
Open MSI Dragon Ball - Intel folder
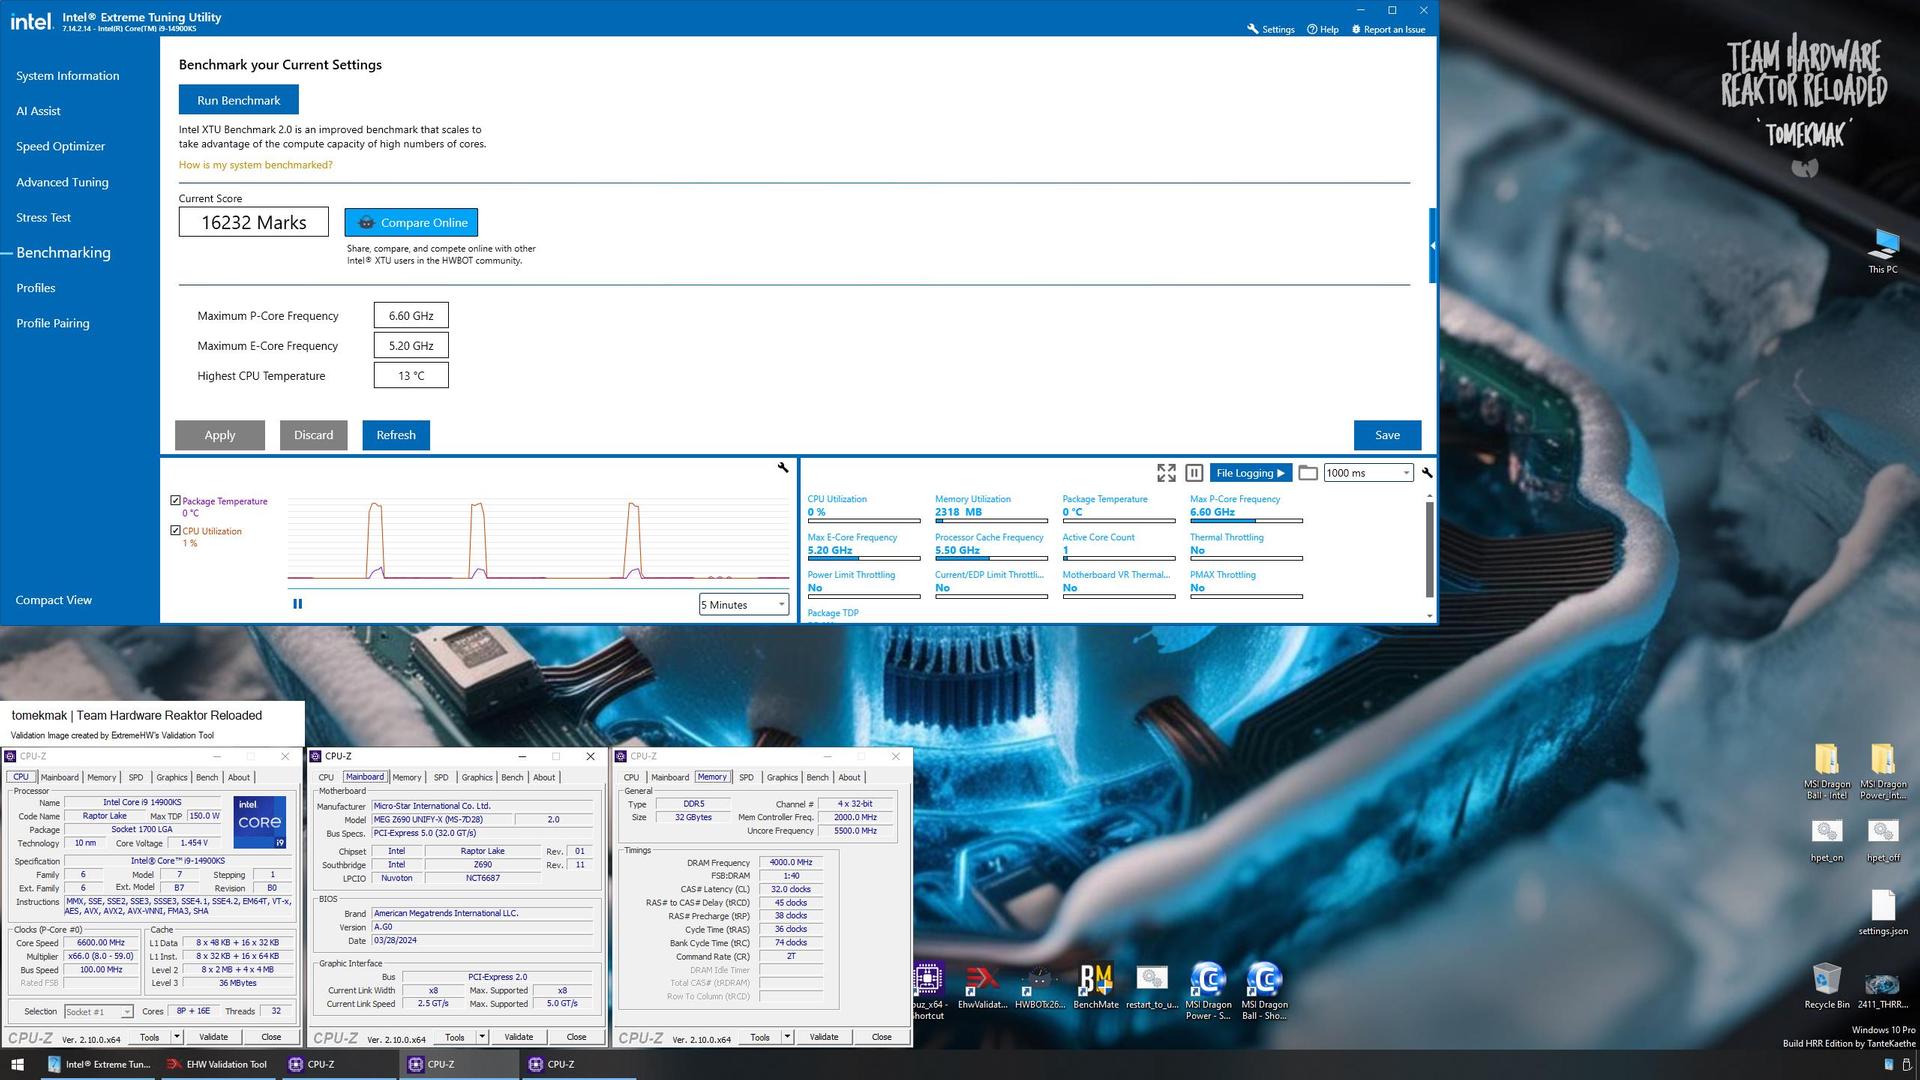pos(1827,771)
